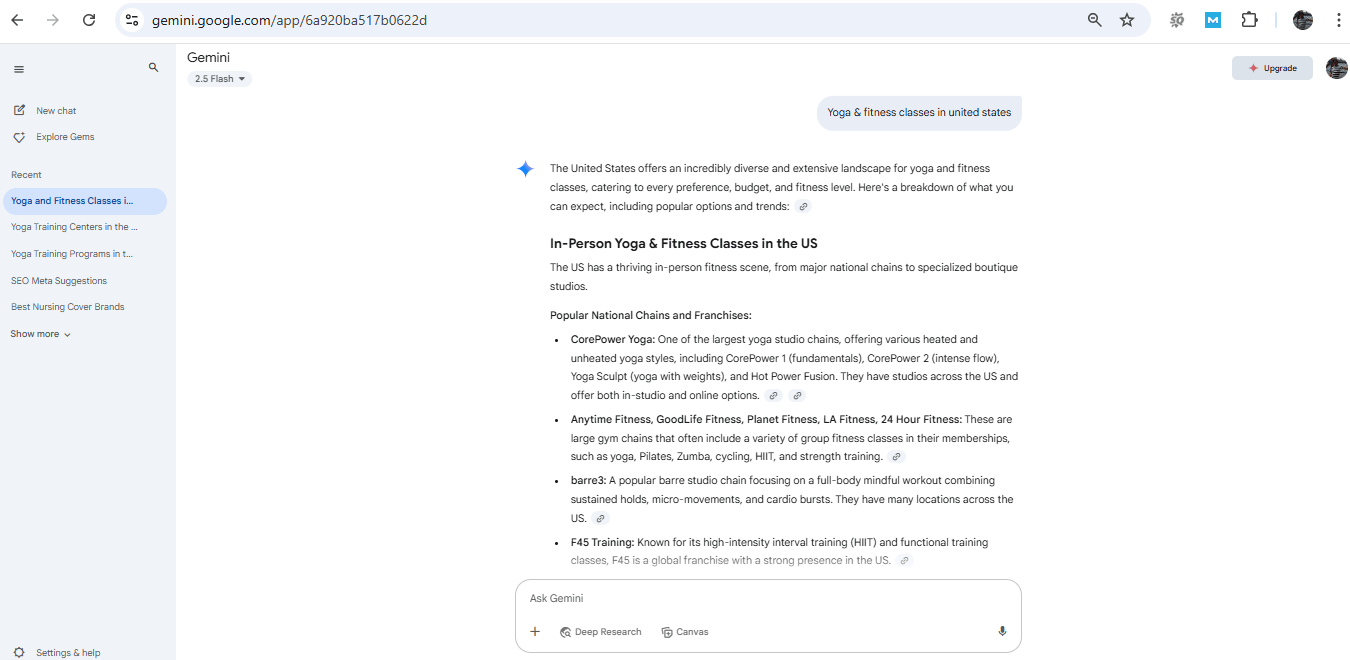Start voice input with microphone
1350x660 pixels.
pos(1002,632)
